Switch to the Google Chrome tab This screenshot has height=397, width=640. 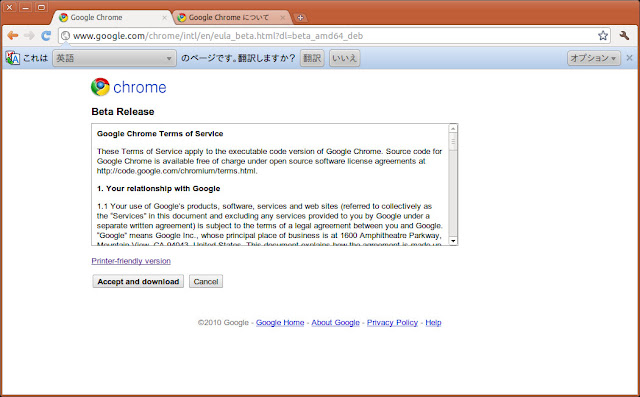click(111, 18)
